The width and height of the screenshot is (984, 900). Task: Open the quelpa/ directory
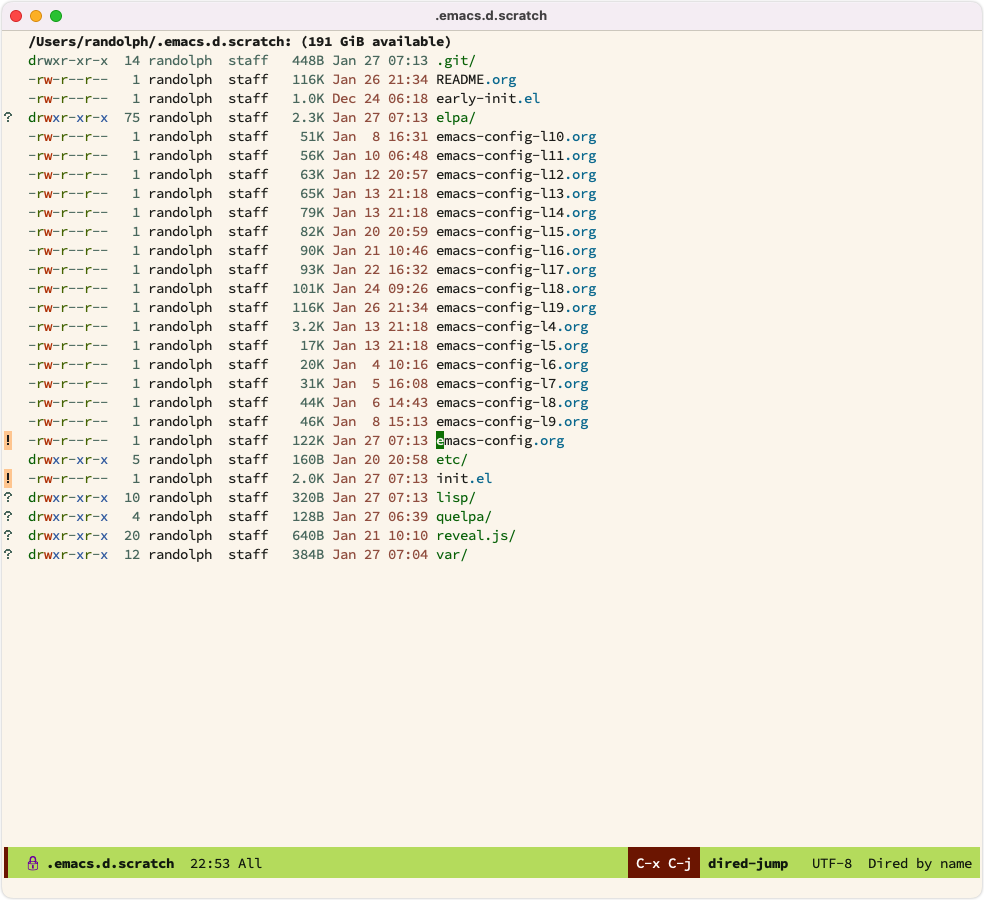(464, 517)
